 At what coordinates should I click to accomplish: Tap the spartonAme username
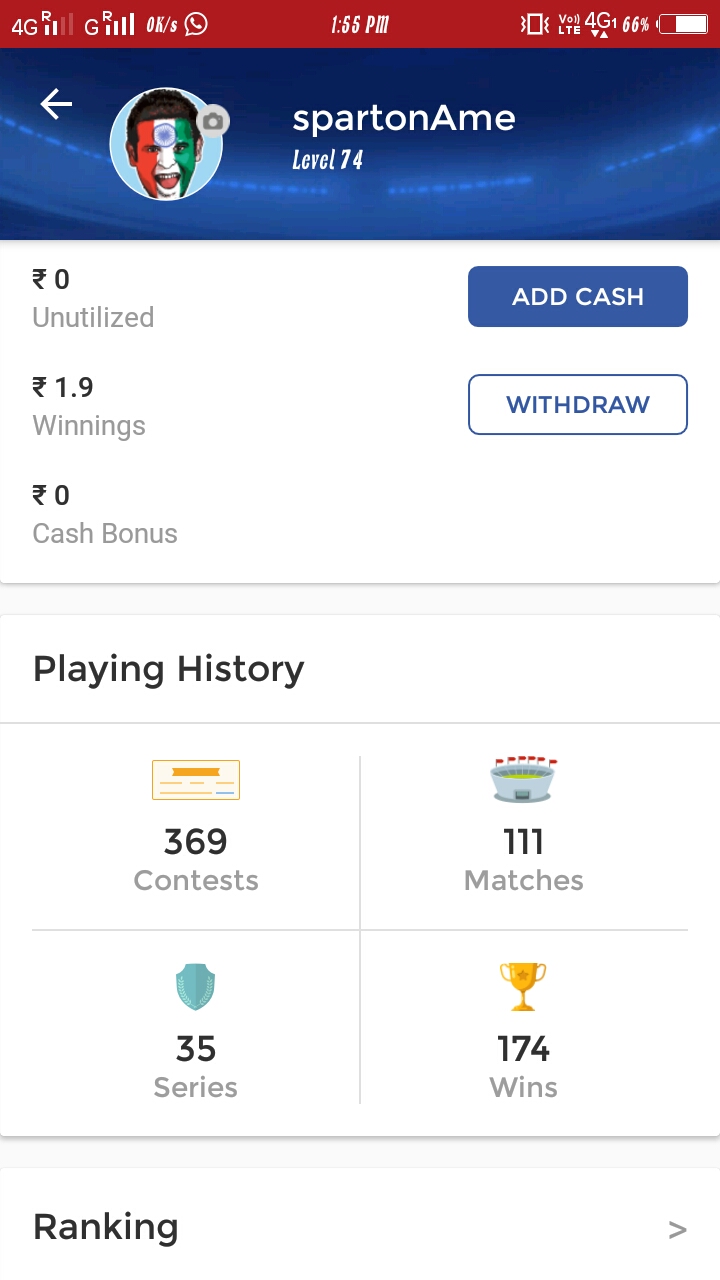(404, 119)
